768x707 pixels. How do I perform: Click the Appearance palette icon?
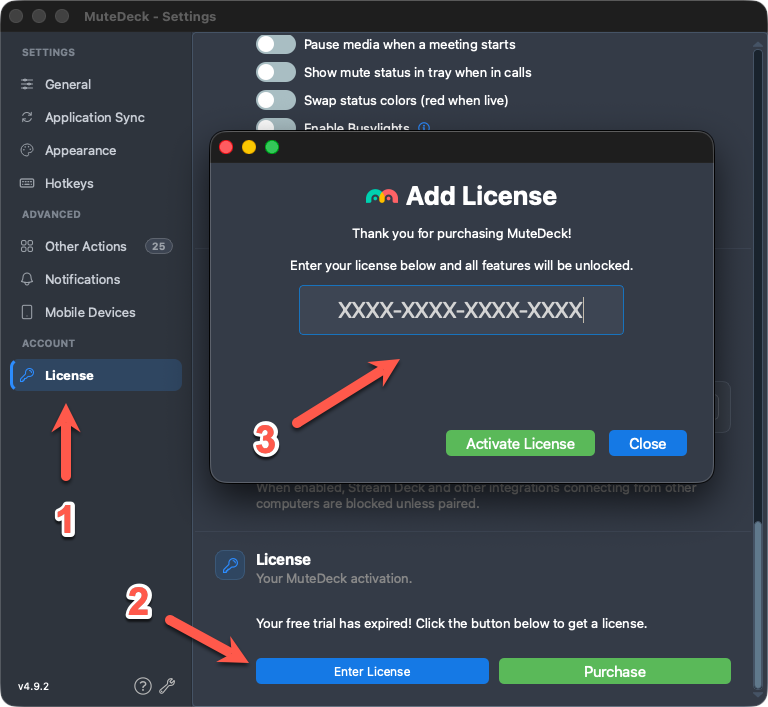pyautogui.click(x=27, y=150)
